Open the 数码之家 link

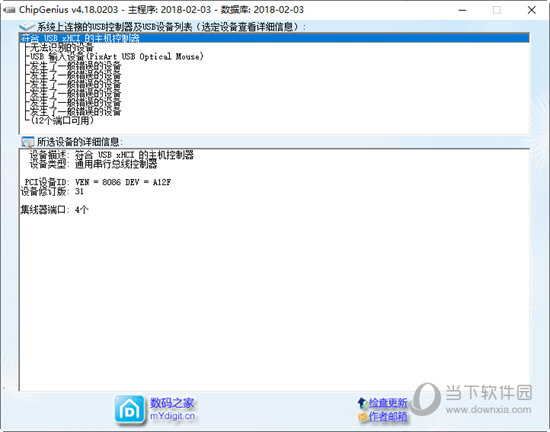point(172,403)
